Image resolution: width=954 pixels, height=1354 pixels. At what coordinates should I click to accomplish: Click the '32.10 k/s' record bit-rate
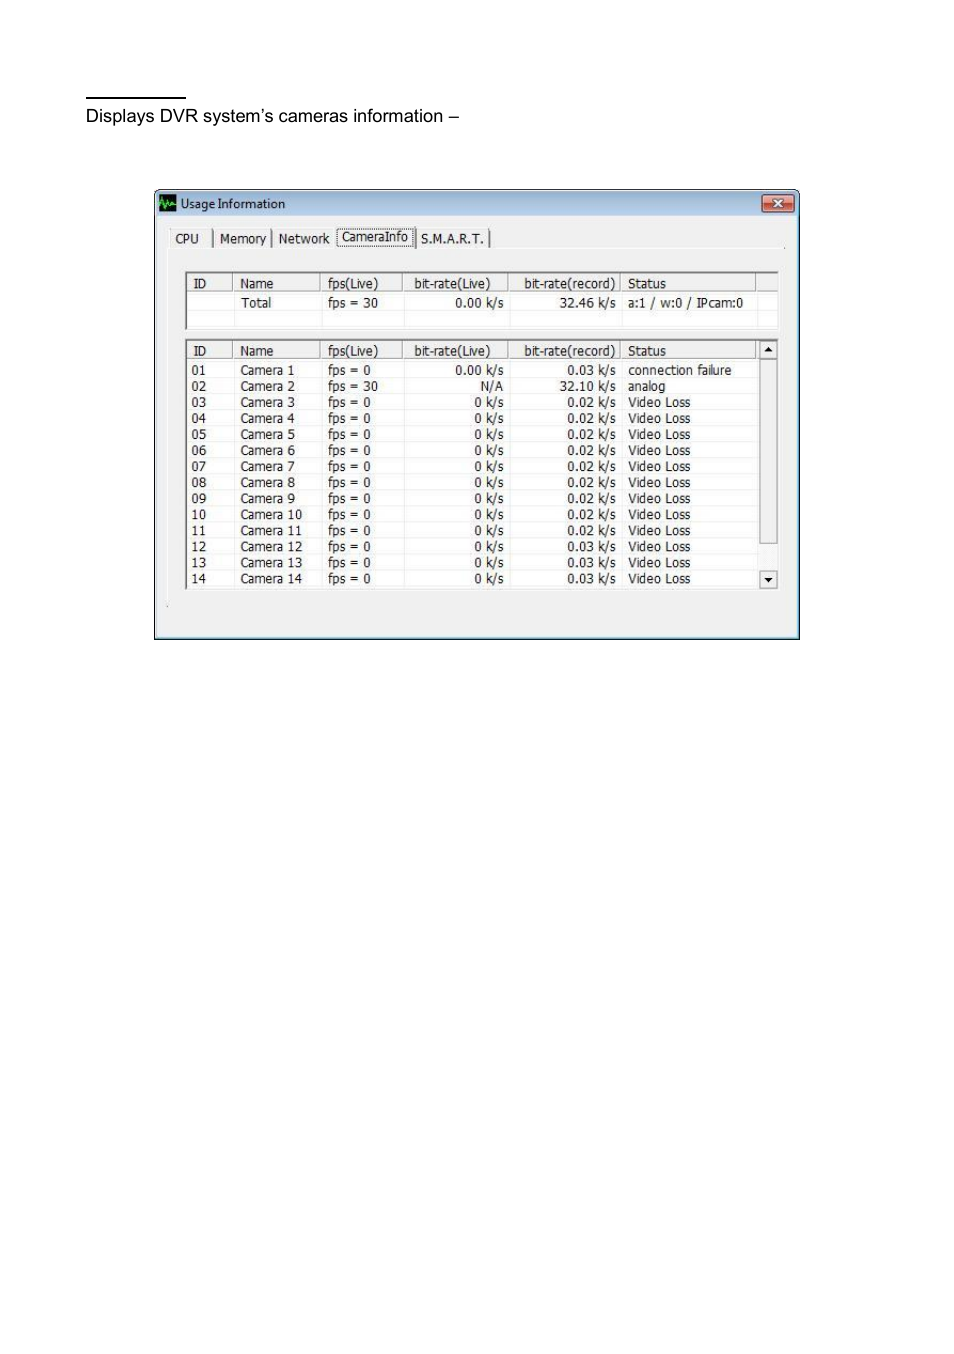[587, 386]
